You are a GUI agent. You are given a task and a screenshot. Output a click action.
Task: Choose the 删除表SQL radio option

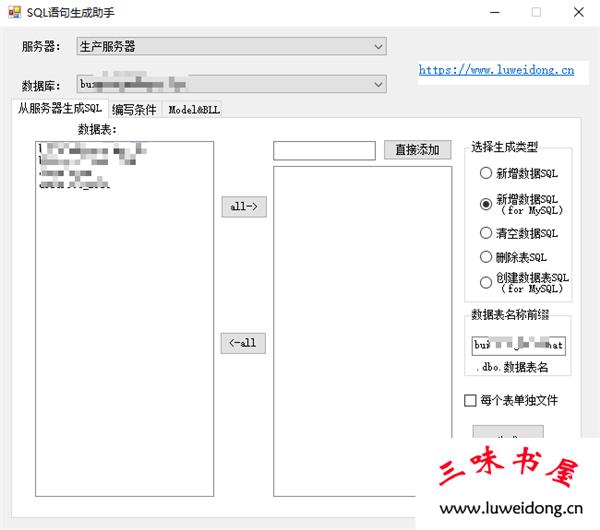coord(486,257)
